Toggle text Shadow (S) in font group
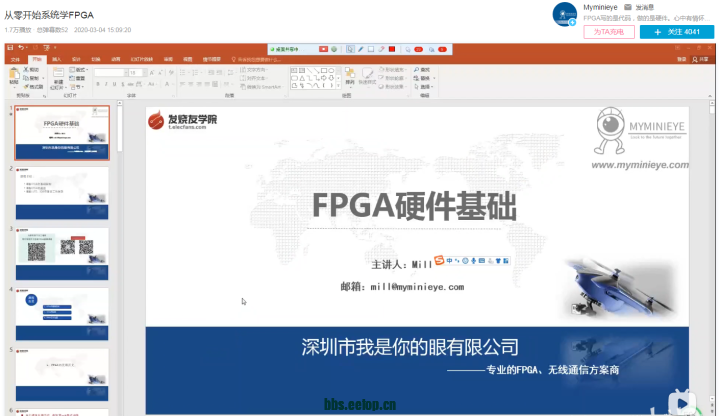The height and width of the screenshot is (416, 720). (123, 84)
